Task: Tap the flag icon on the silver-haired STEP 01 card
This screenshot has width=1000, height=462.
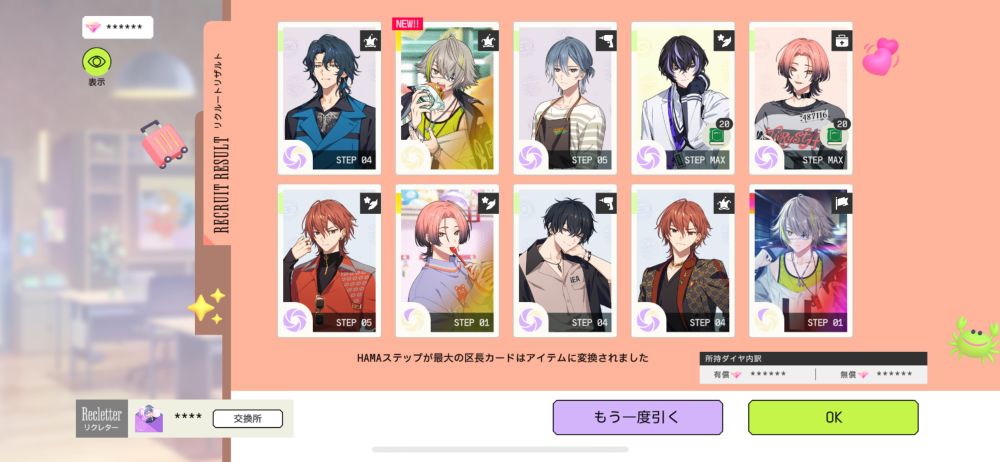Action: click(841, 204)
